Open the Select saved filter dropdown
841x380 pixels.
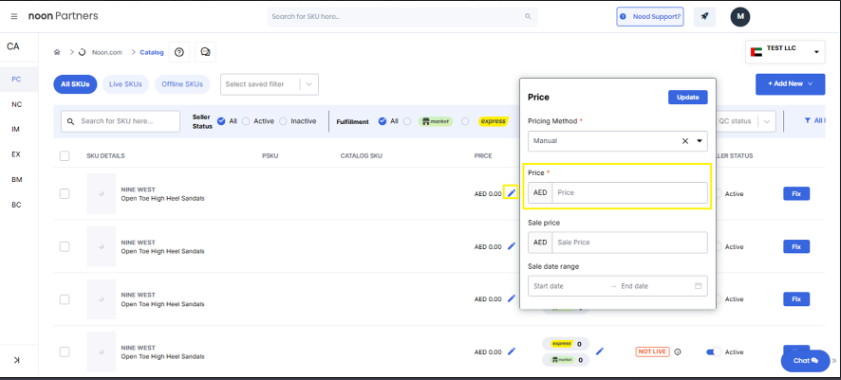coord(269,84)
